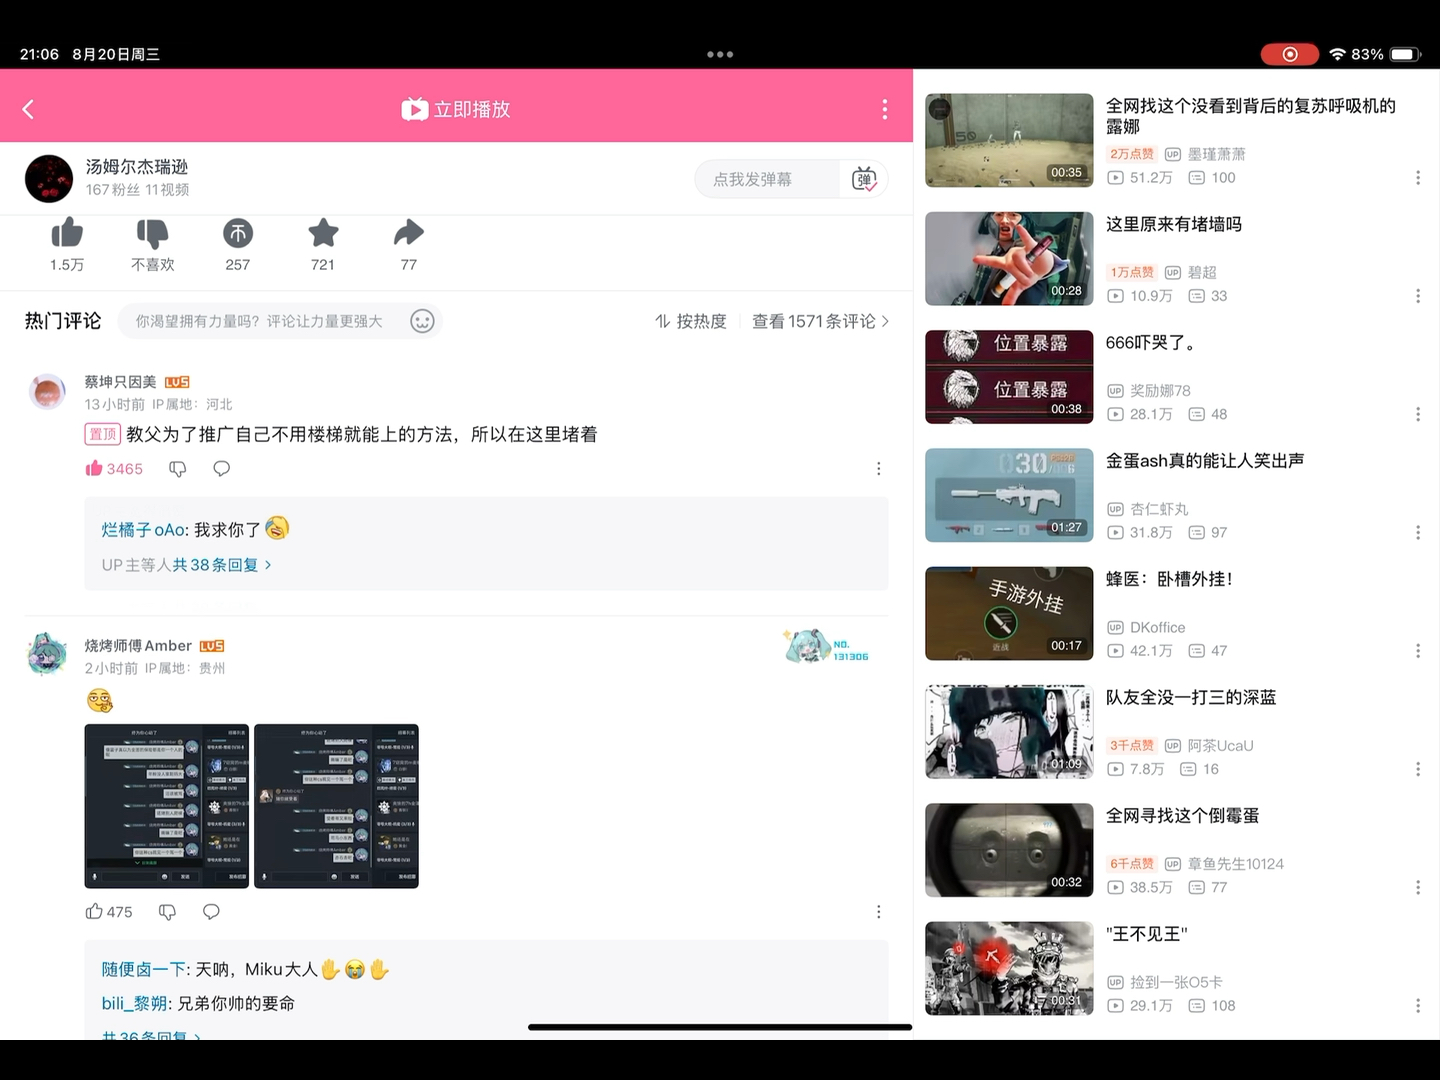Open more options for 队友全没一打三的深蓝
The height and width of the screenshot is (1080, 1440).
(x=1417, y=769)
